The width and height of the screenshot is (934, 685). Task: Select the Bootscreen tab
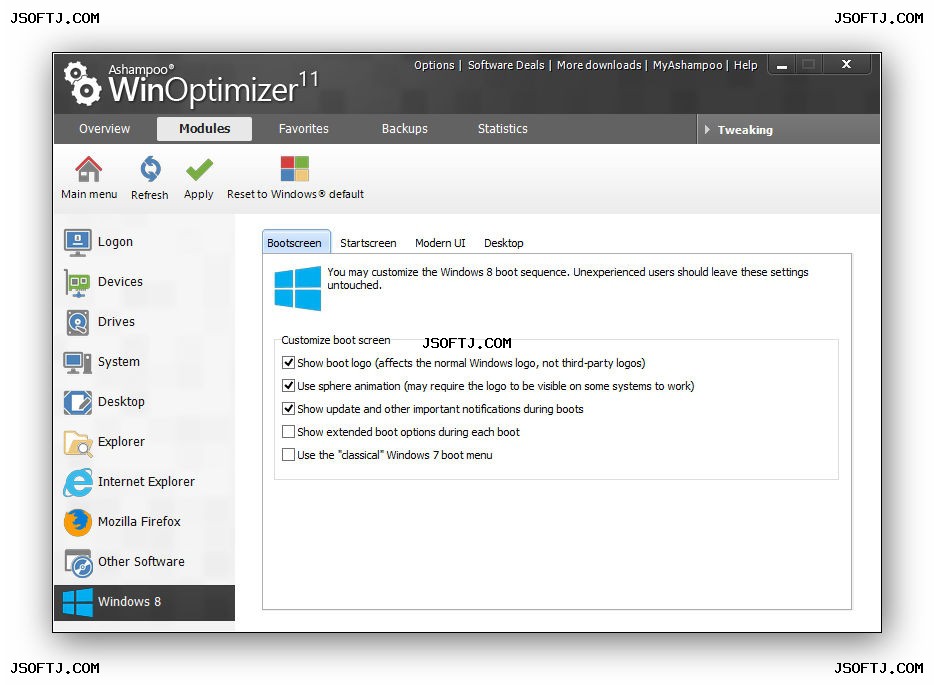tap(294, 242)
